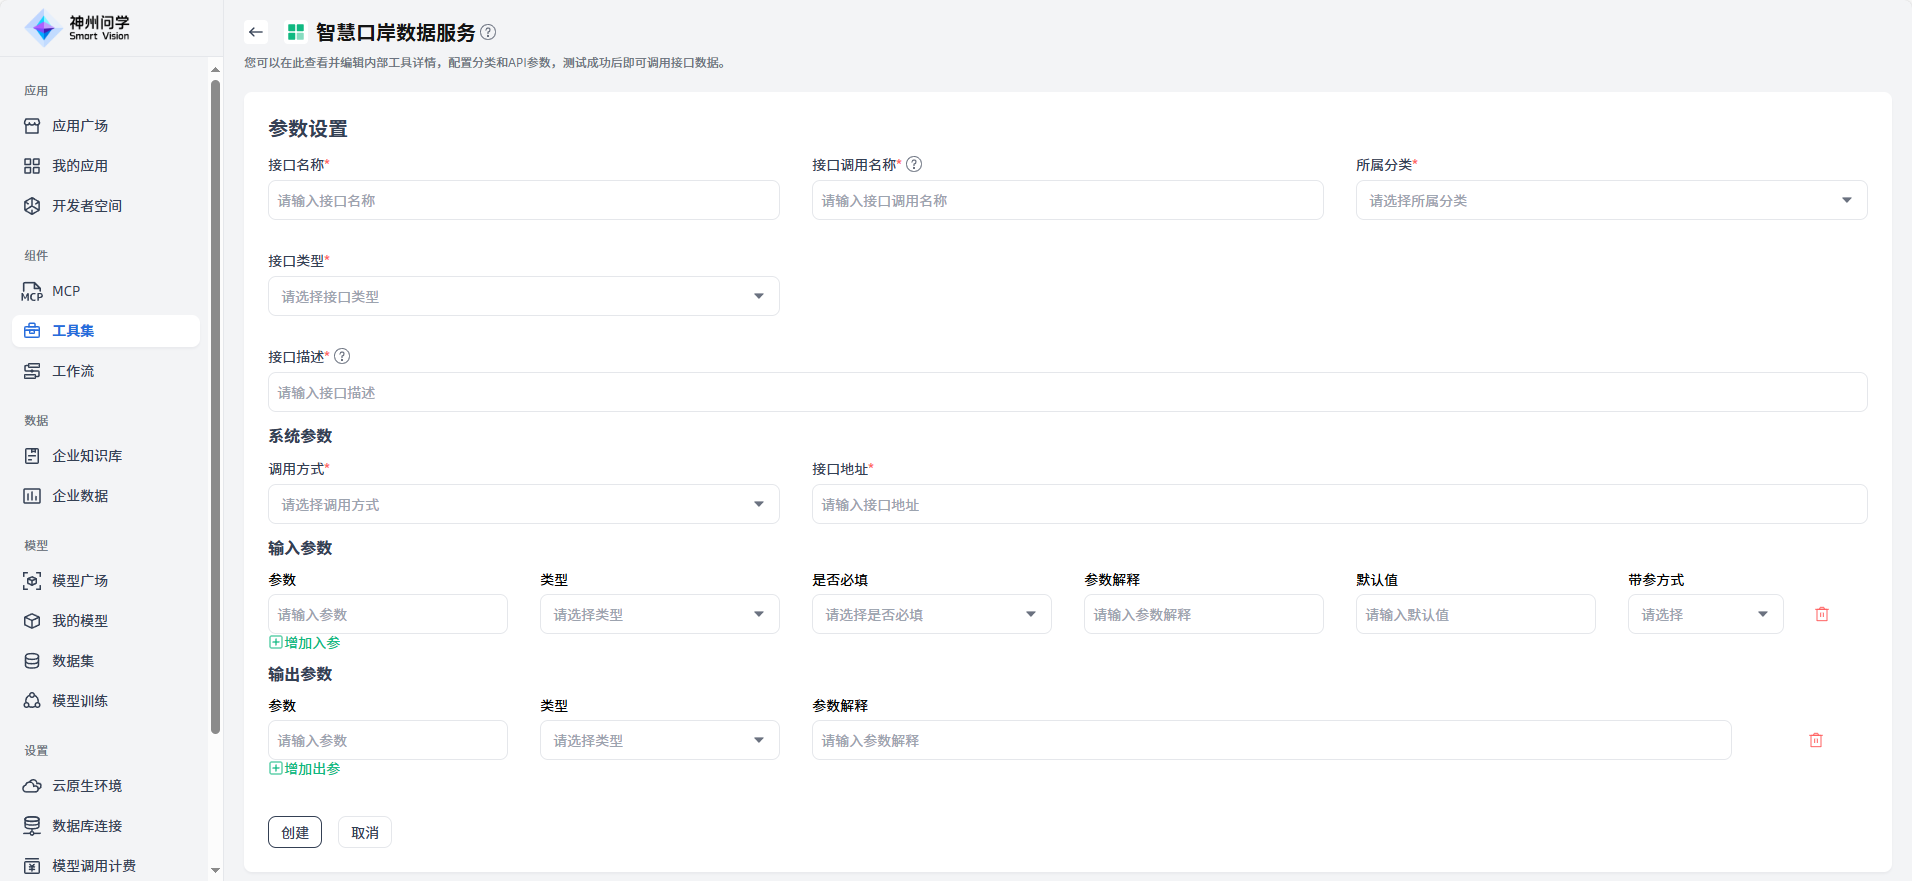Click the 神州问学 Smart Vision logo
The height and width of the screenshot is (881, 1912).
click(x=78, y=28)
